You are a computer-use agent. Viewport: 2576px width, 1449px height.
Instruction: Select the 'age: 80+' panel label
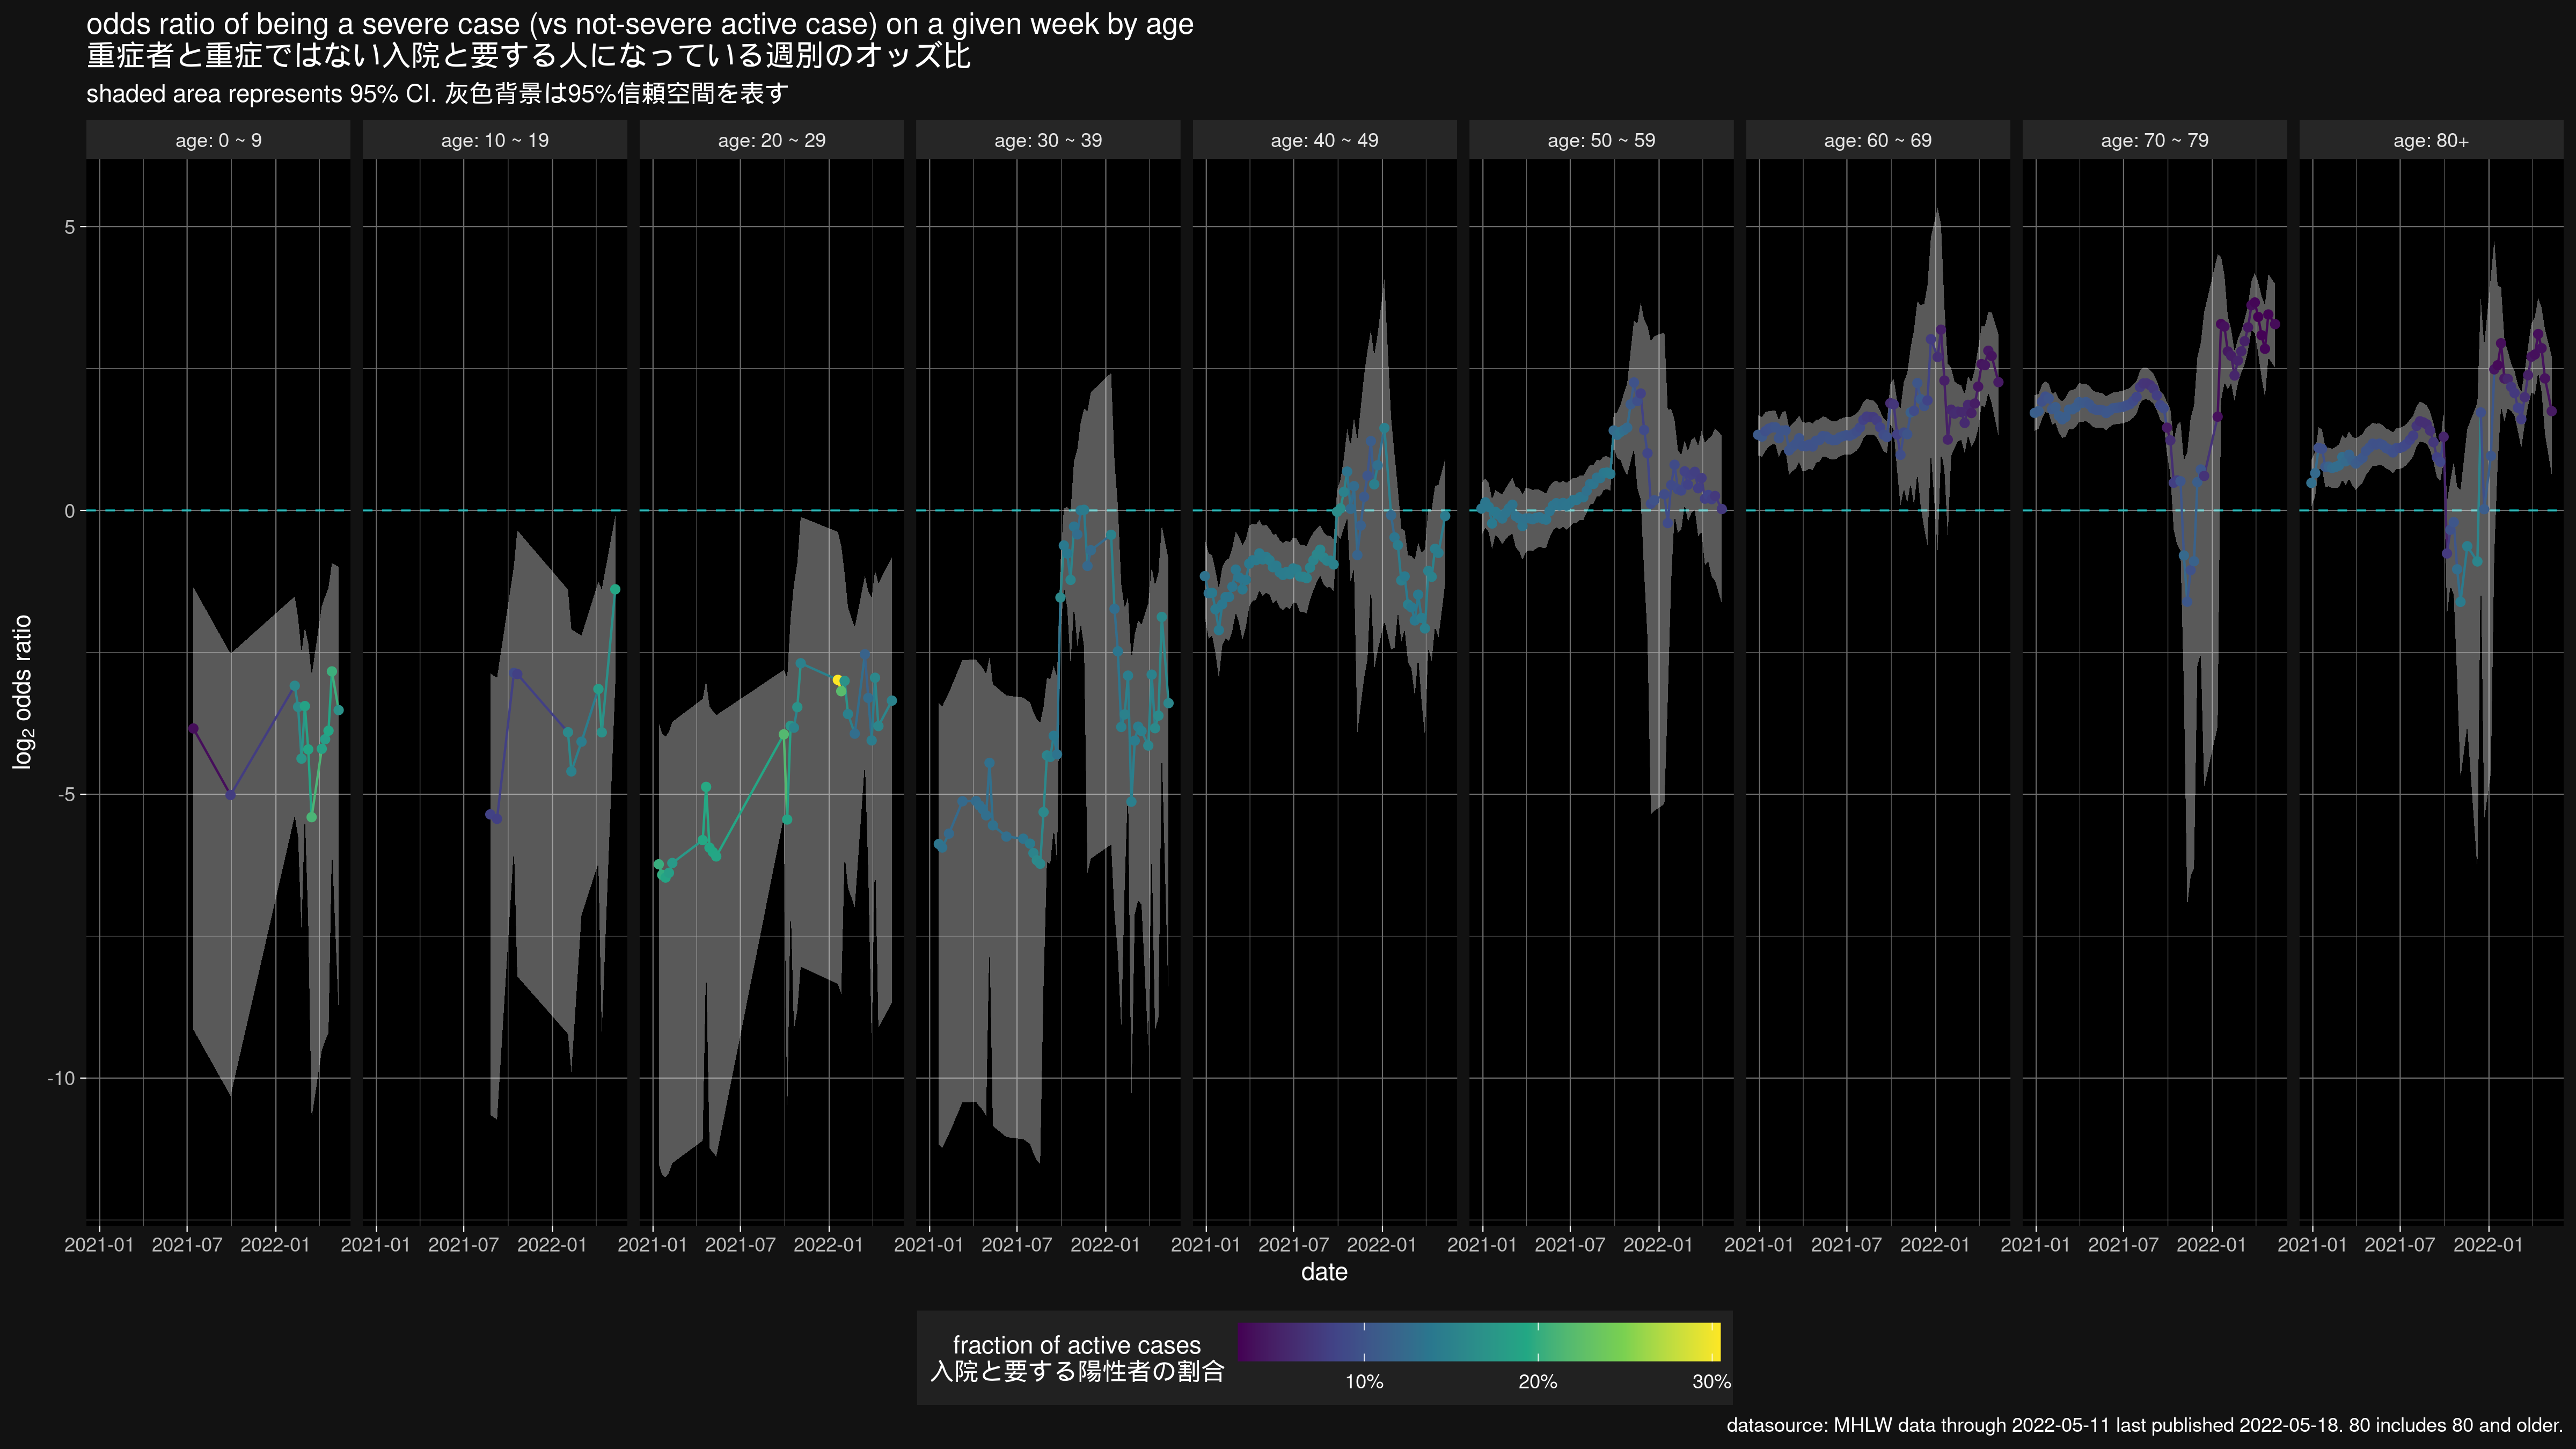(x=2430, y=140)
